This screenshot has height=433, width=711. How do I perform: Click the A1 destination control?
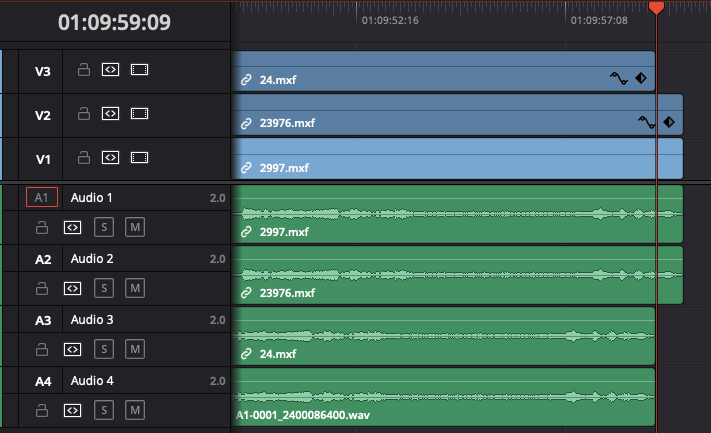42,197
